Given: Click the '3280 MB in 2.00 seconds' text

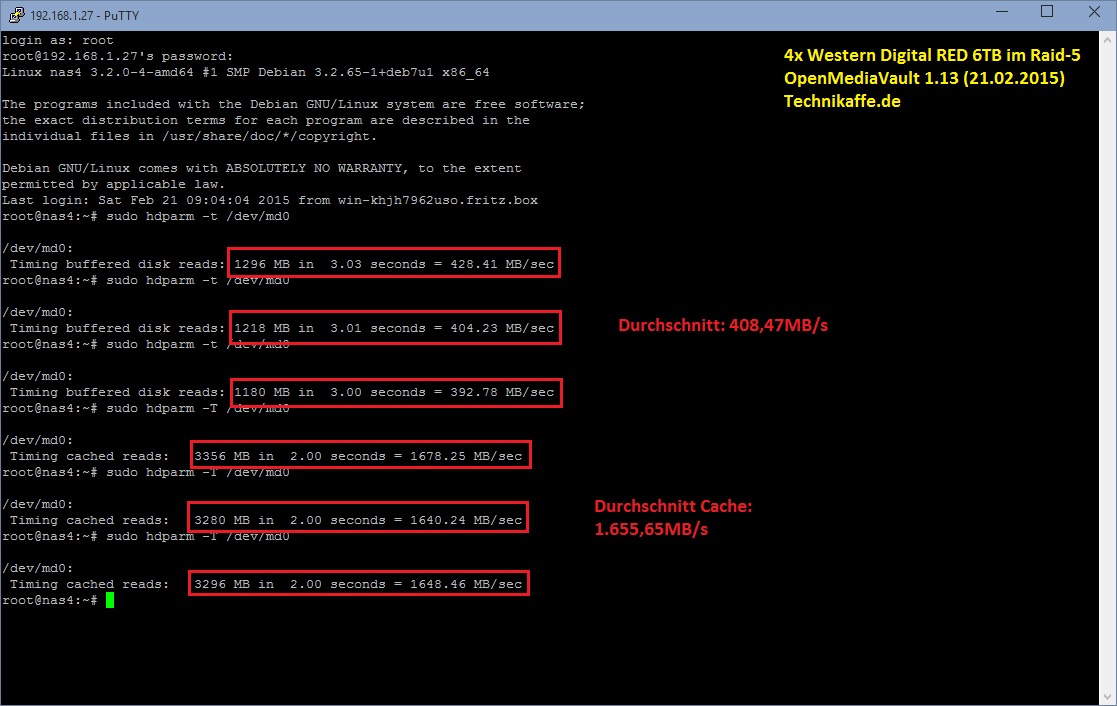Looking at the screenshot, I should click(x=290, y=521).
